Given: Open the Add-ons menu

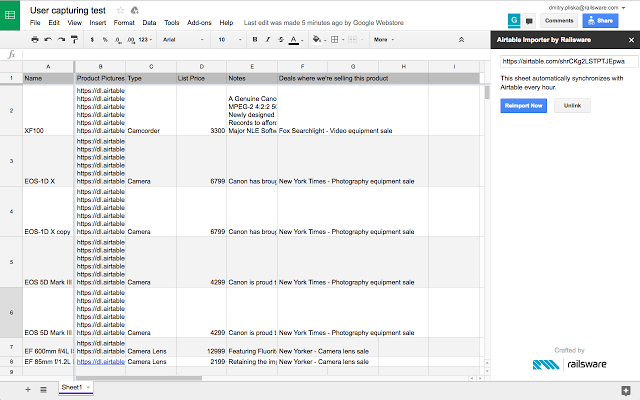Looking at the screenshot, I should pyautogui.click(x=199, y=23).
